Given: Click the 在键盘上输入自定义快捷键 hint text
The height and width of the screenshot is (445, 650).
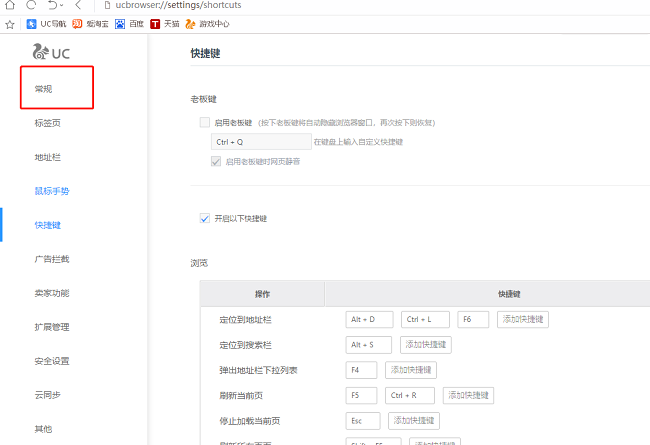Looking at the screenshot, I should [x=358, y=142].
